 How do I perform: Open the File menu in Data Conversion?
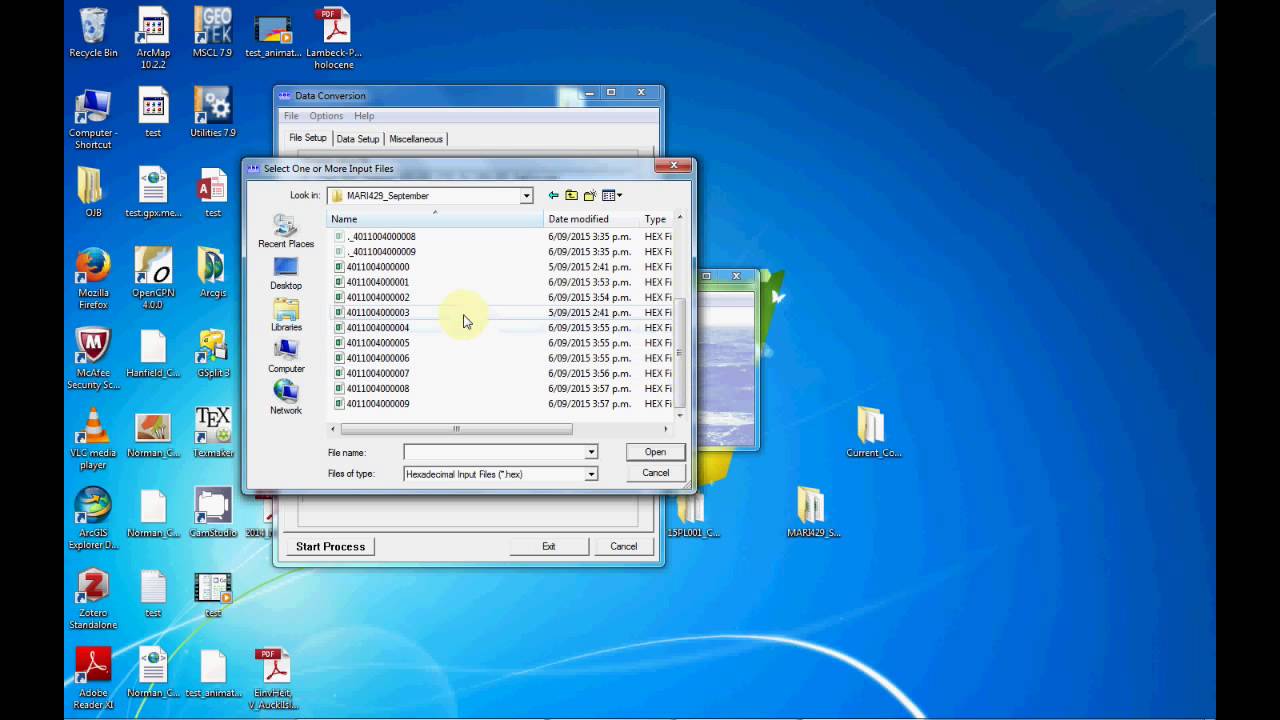pos(291,116)
